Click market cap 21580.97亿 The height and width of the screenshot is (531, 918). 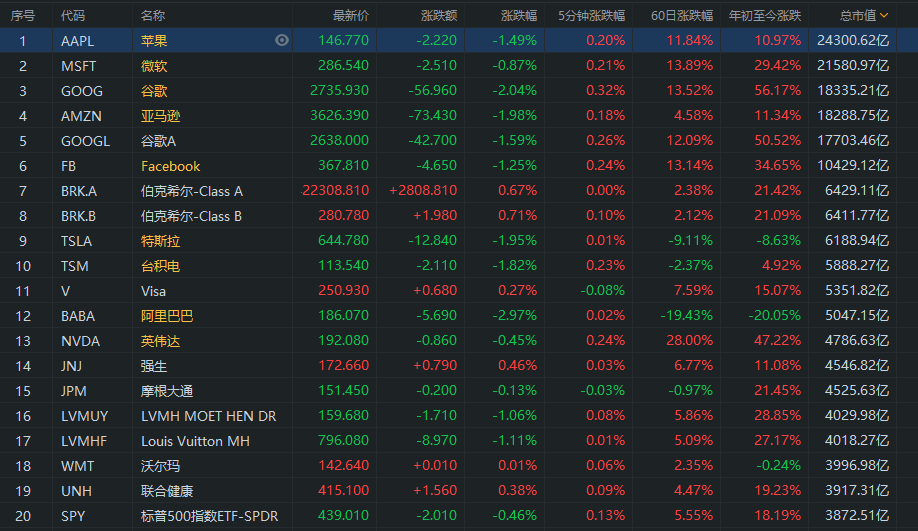[x=853, y=66]
